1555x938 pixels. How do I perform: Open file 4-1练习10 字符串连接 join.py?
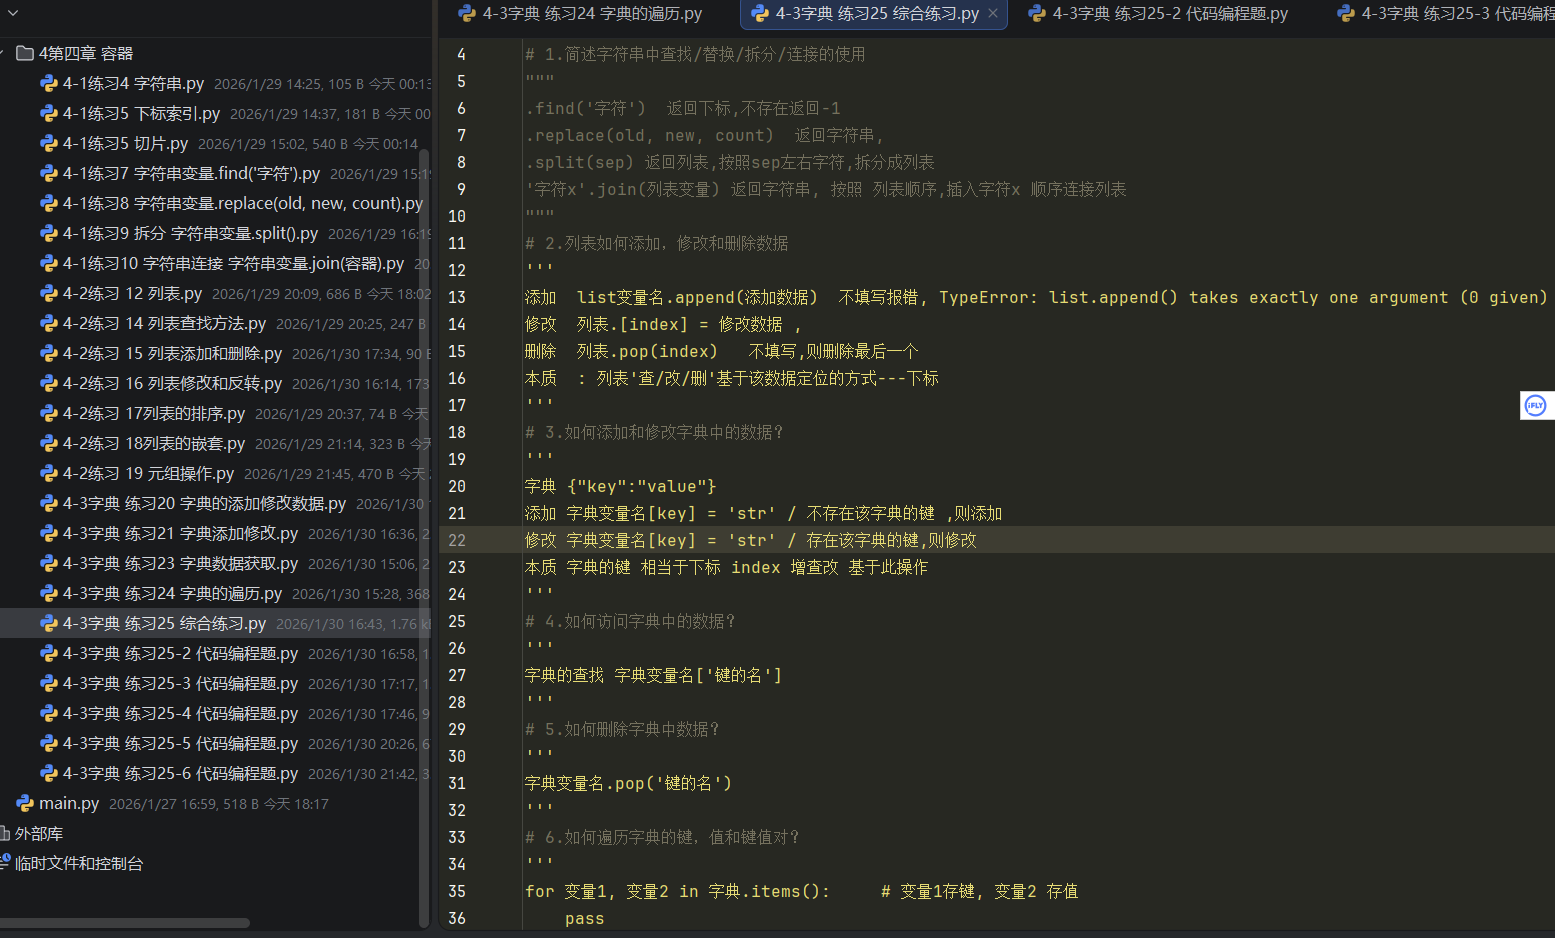233,263
